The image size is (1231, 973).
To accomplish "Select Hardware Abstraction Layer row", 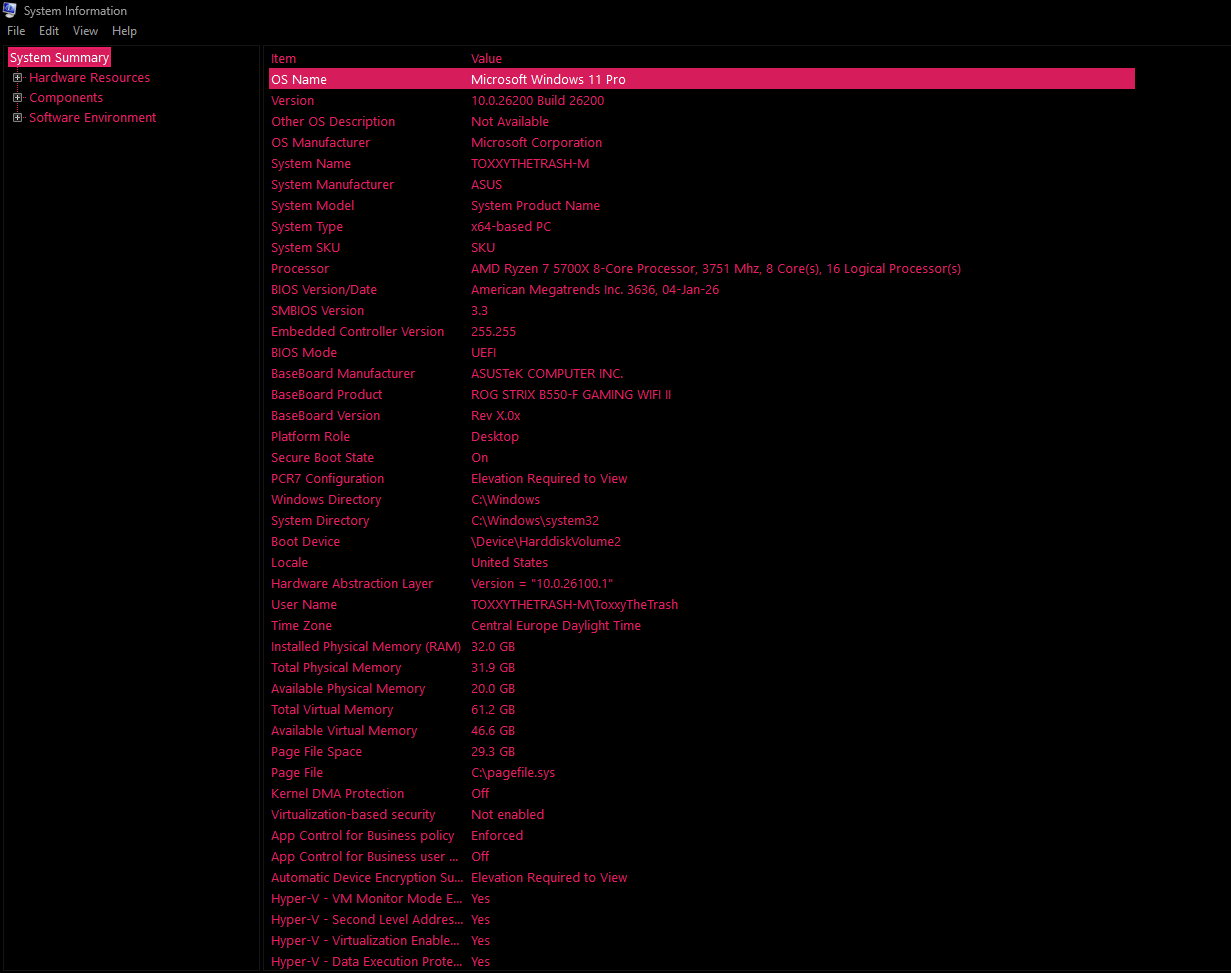I will click(702, 584).
